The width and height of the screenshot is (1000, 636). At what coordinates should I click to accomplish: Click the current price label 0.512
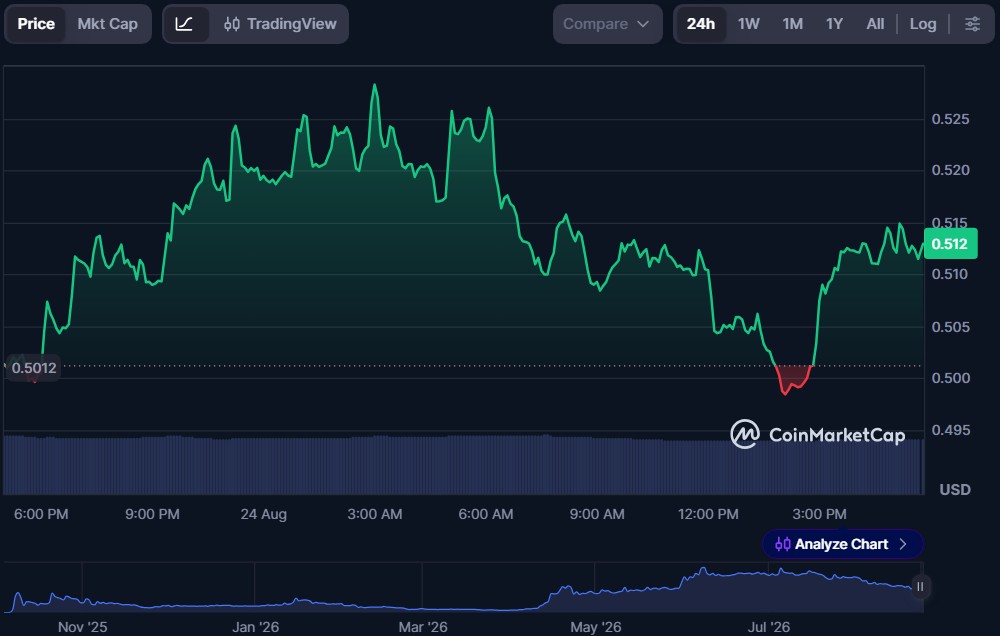950,244
